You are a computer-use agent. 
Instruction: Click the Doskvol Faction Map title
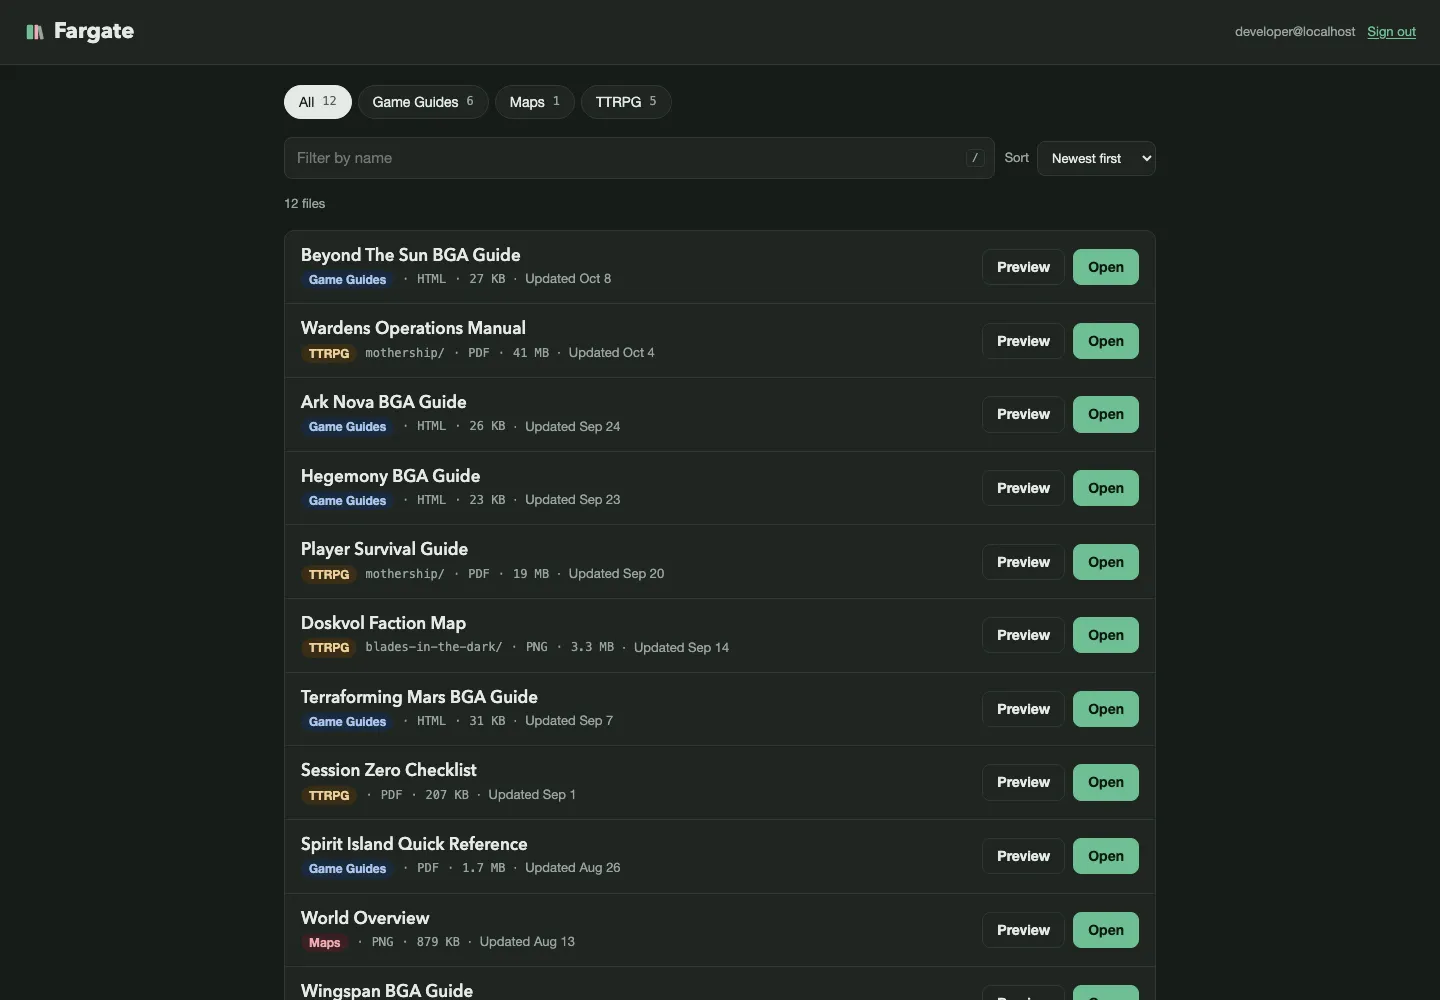[383, 623]
